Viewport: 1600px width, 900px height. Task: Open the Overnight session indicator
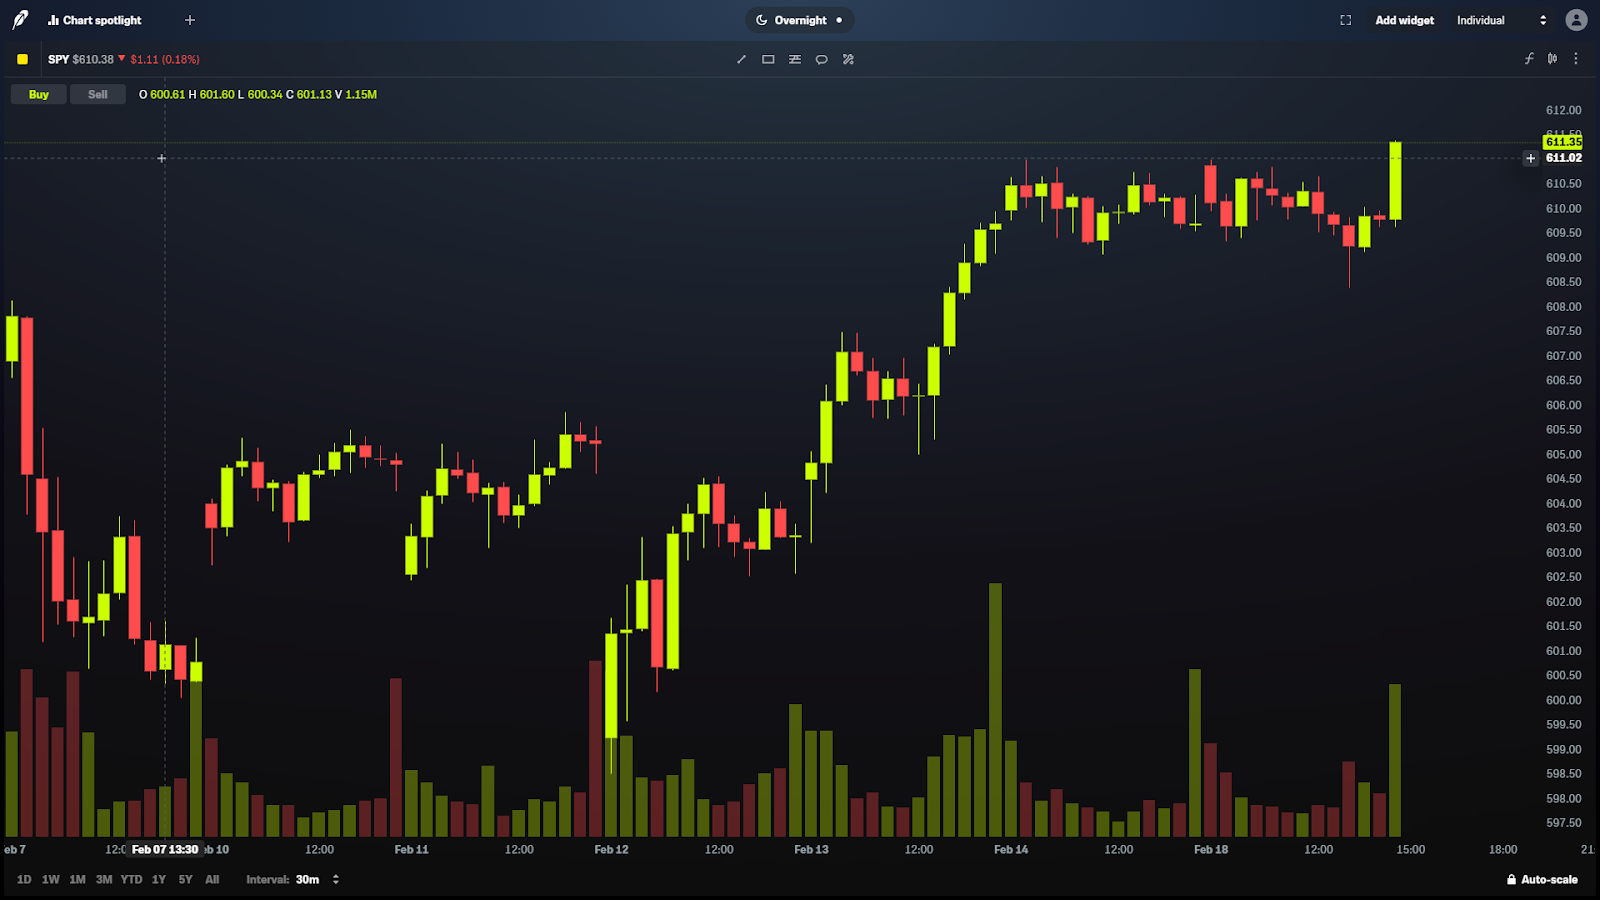[x=799, y=20]
